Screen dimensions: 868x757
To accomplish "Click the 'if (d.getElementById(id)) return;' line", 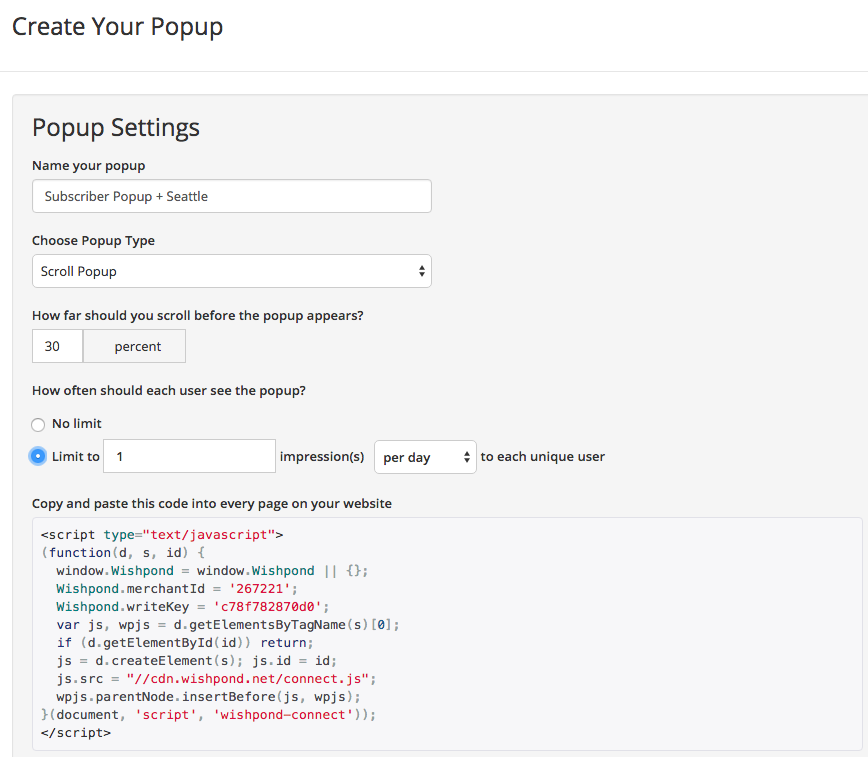I will coord(185,642).
